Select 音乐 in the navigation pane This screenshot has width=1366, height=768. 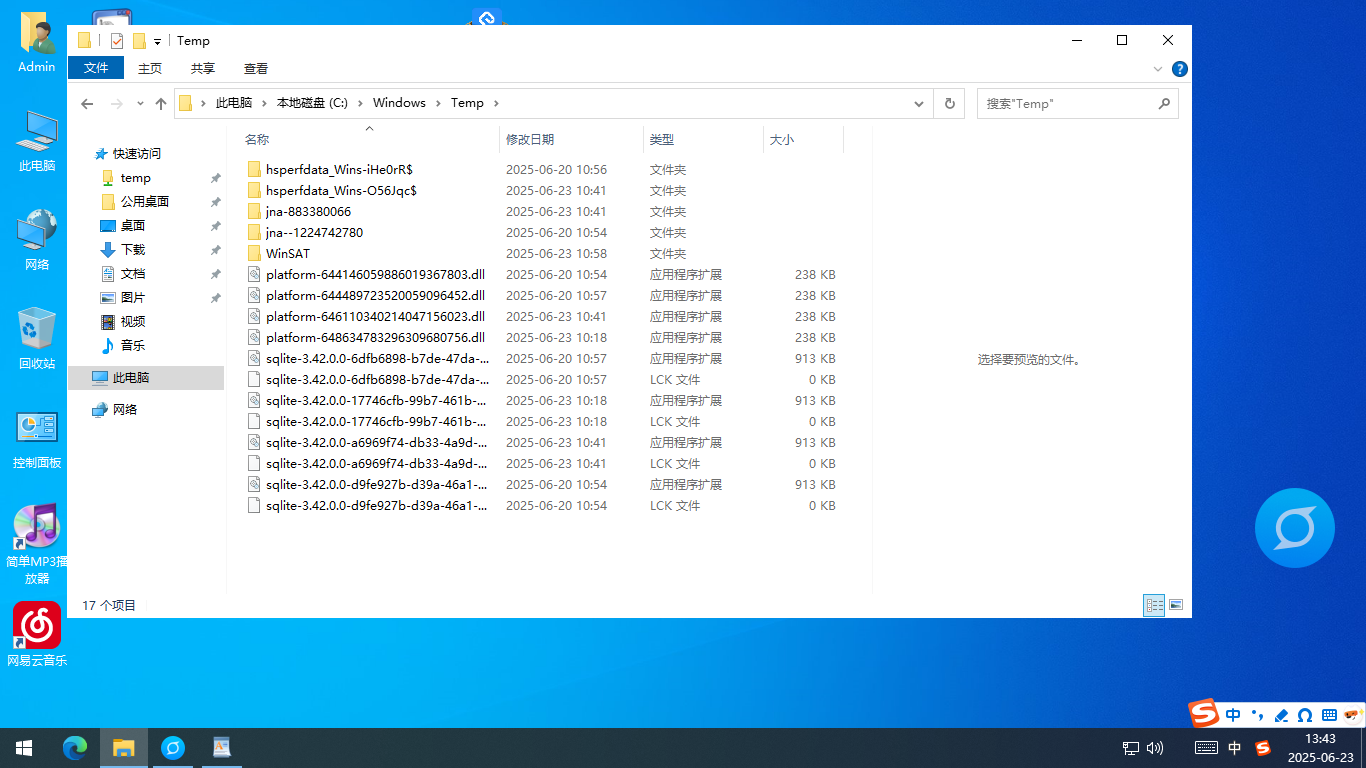click(x=133, y=346)
